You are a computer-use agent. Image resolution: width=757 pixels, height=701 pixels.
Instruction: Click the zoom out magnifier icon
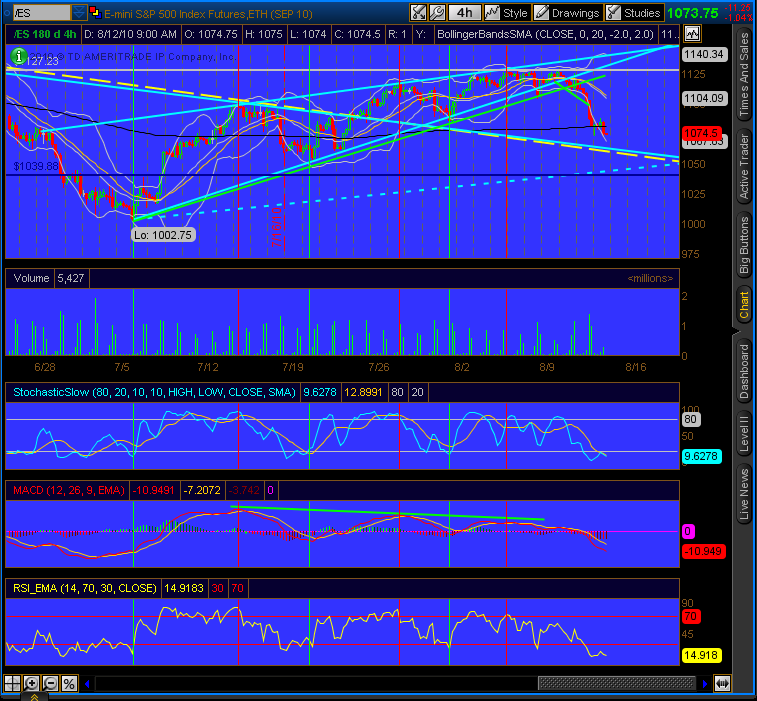pos(50,684)
